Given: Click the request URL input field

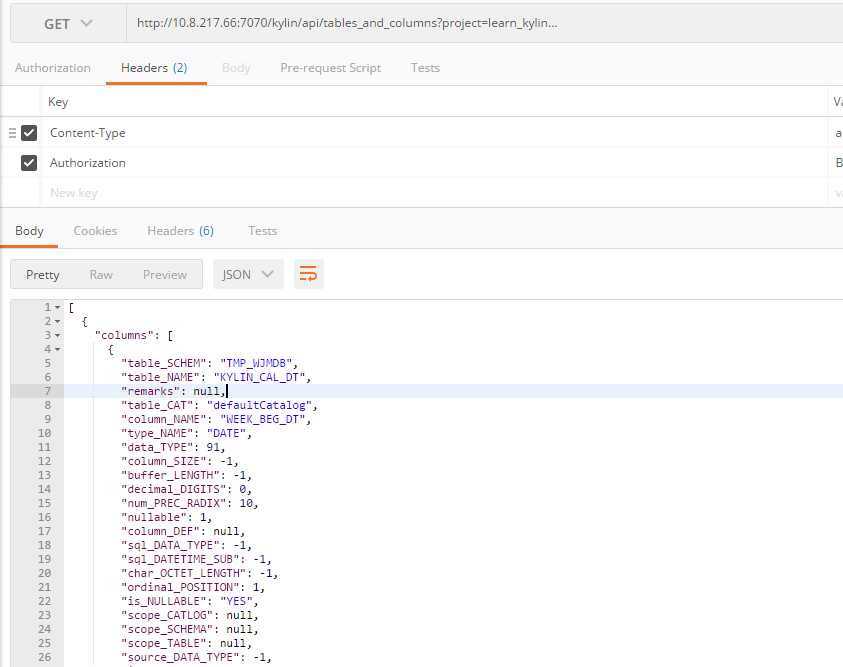Looking at the screenshot, I should (484, 24).
